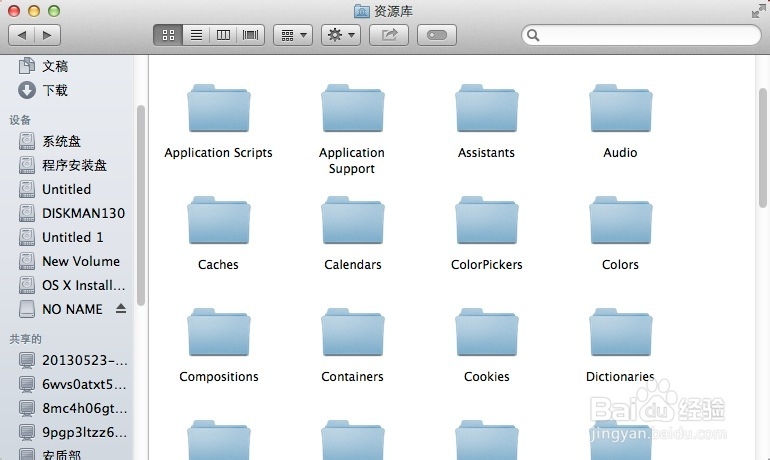The height and width of the screenshot is (460, 770).
Task: Select the ColorPickers folder icon
Action: [487, 220]
